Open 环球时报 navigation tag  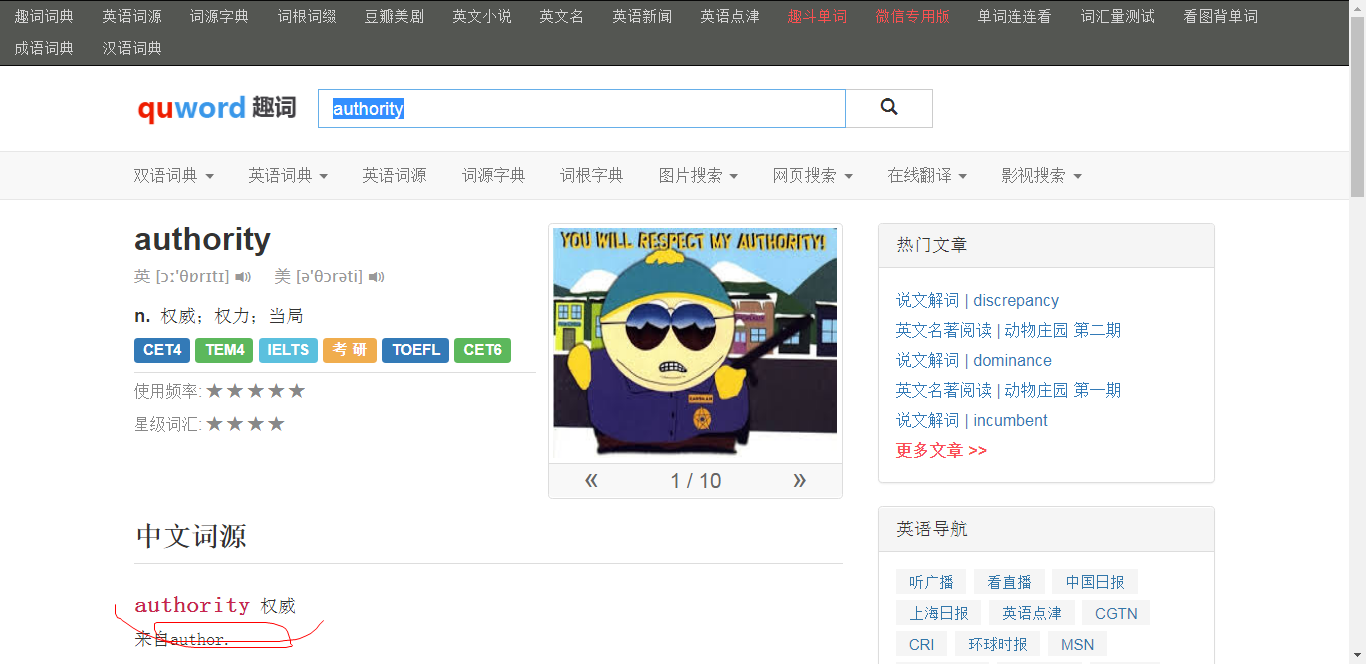pyautogui.click(x=998, y=644)
